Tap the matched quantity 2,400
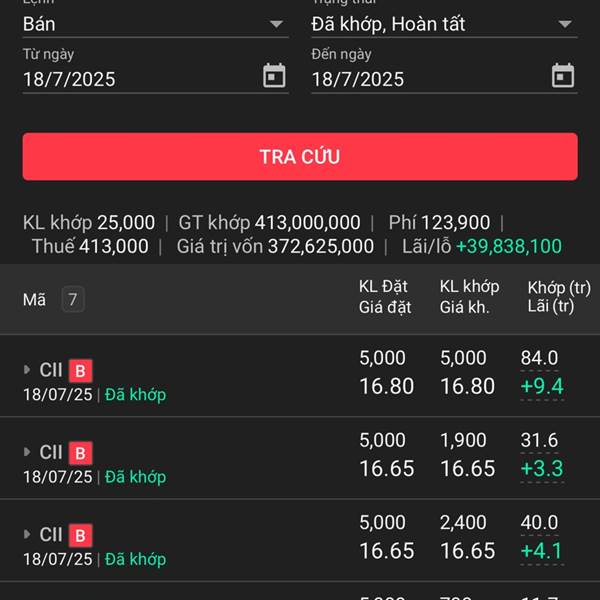Viewport: 600px width, 600px height. click(463, 522)
